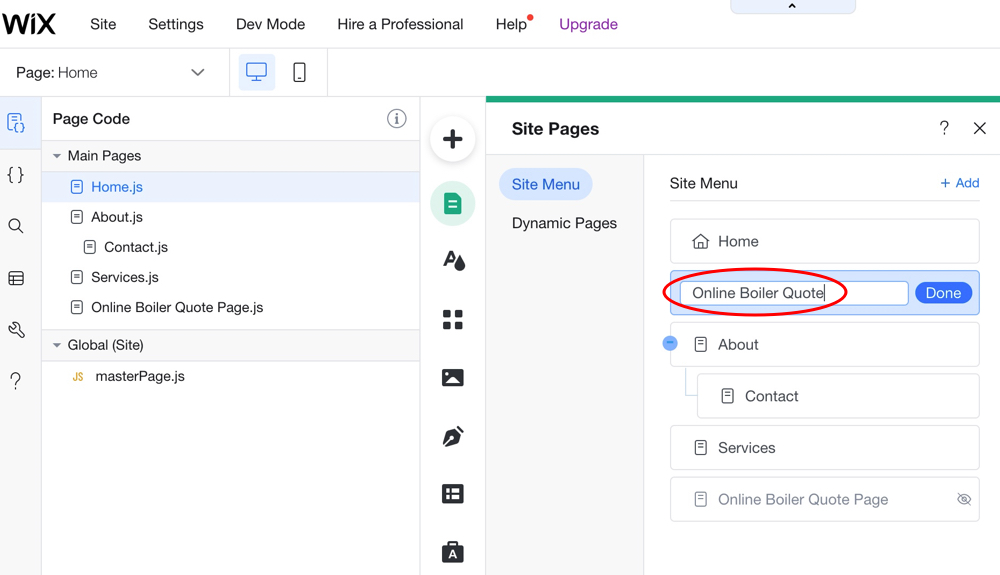Open the Add Apps grid icon
This screenshot has height=575, width=1000.
(453, 319)
